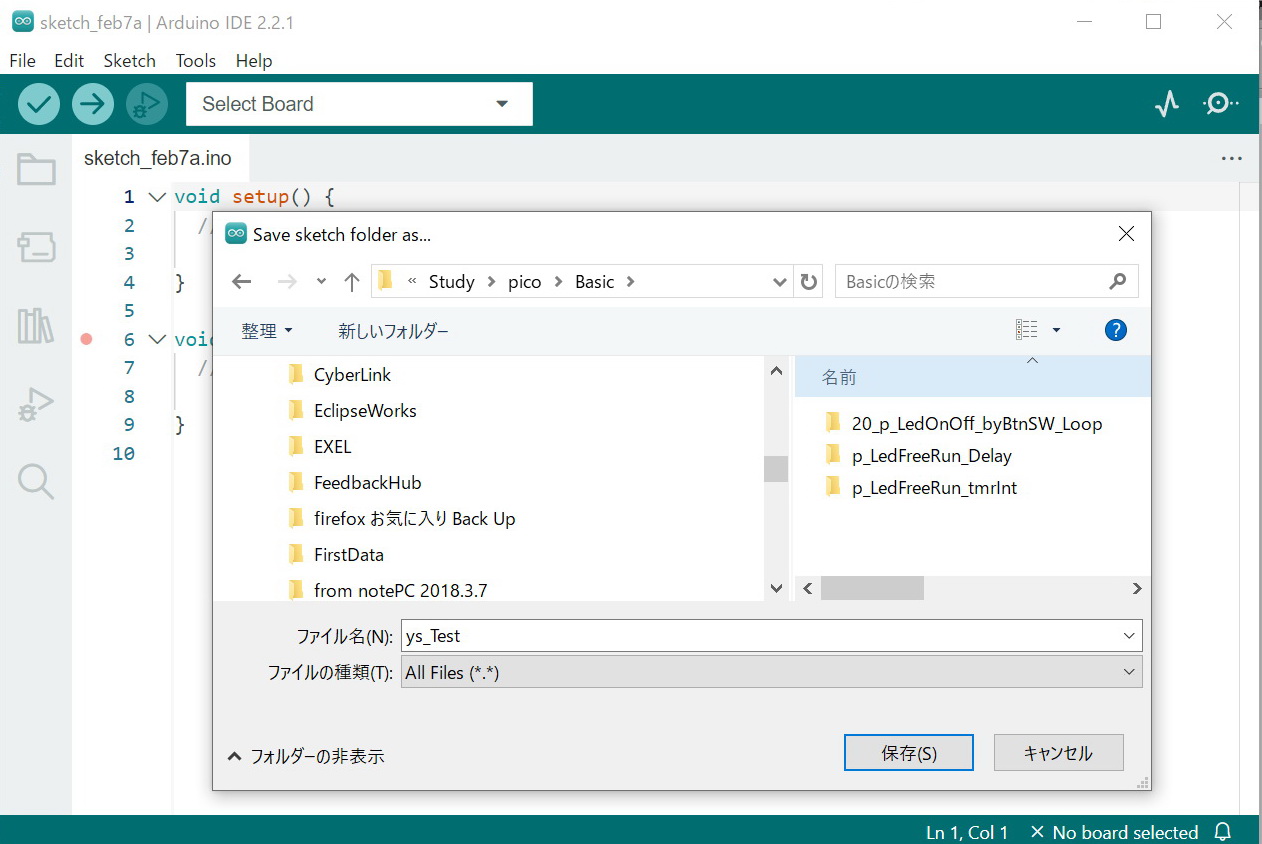The width and height of the screenshot is (1262, 844).
Task: Select the FeedbackHub folder in tree
Action: 354,483
